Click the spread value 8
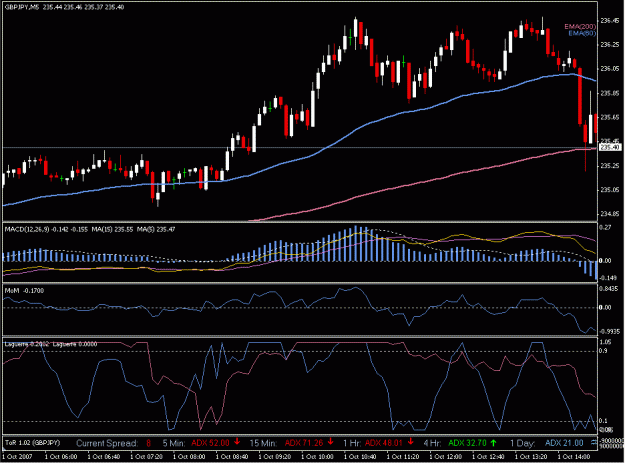 coord(149,443)
